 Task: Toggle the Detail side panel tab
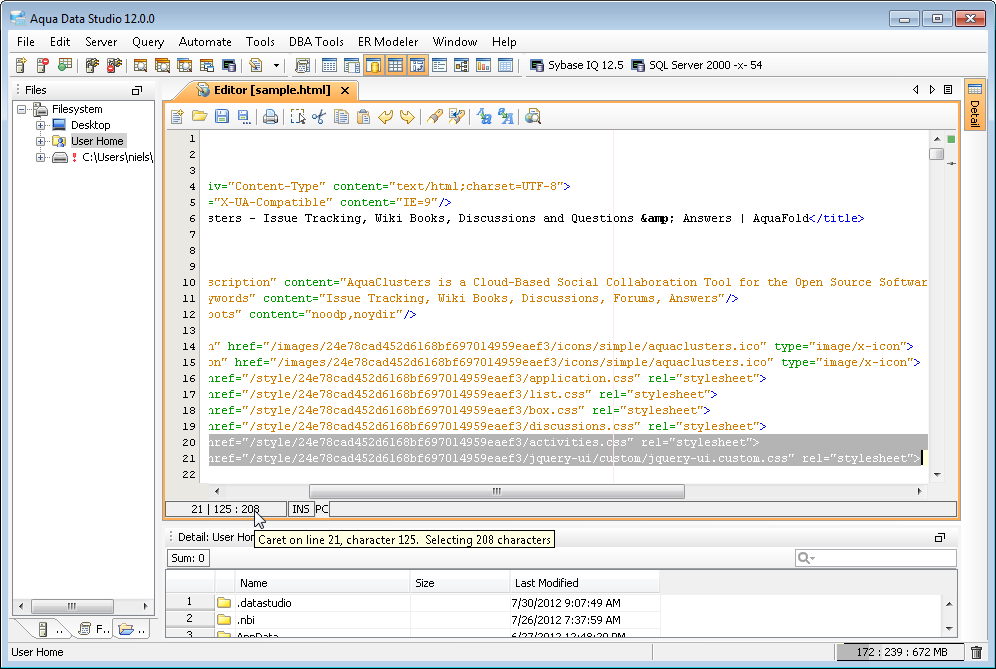(x=974, y=105)
